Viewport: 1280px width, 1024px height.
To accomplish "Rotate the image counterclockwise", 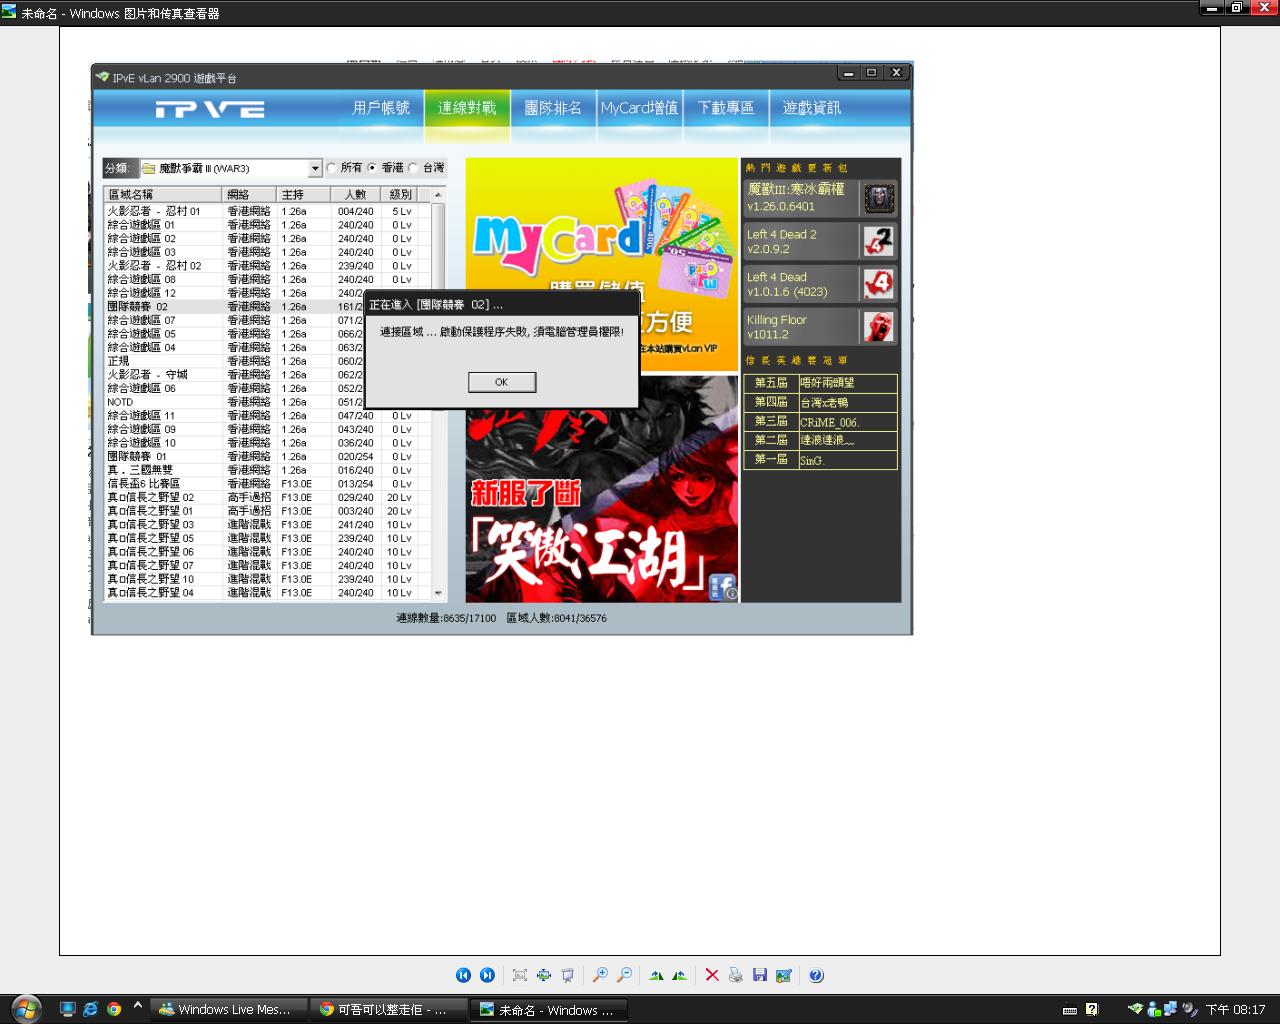I will point(680,975).
